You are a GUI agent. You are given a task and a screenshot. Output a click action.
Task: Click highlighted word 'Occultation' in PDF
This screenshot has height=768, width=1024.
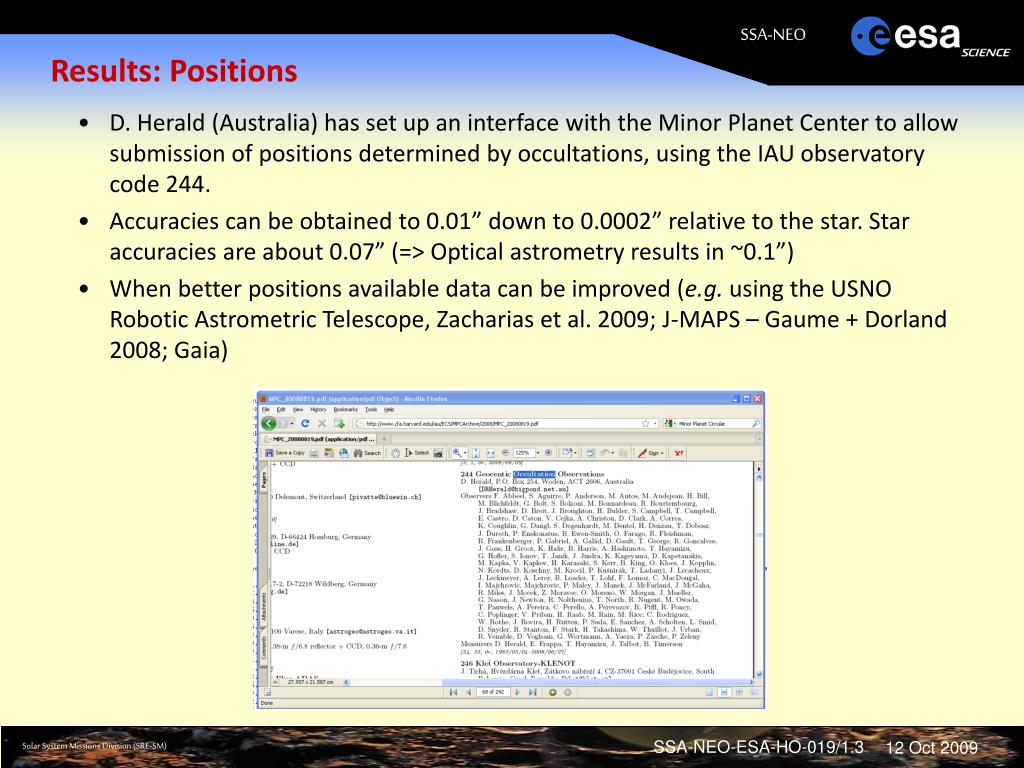[x=534, y=474]
